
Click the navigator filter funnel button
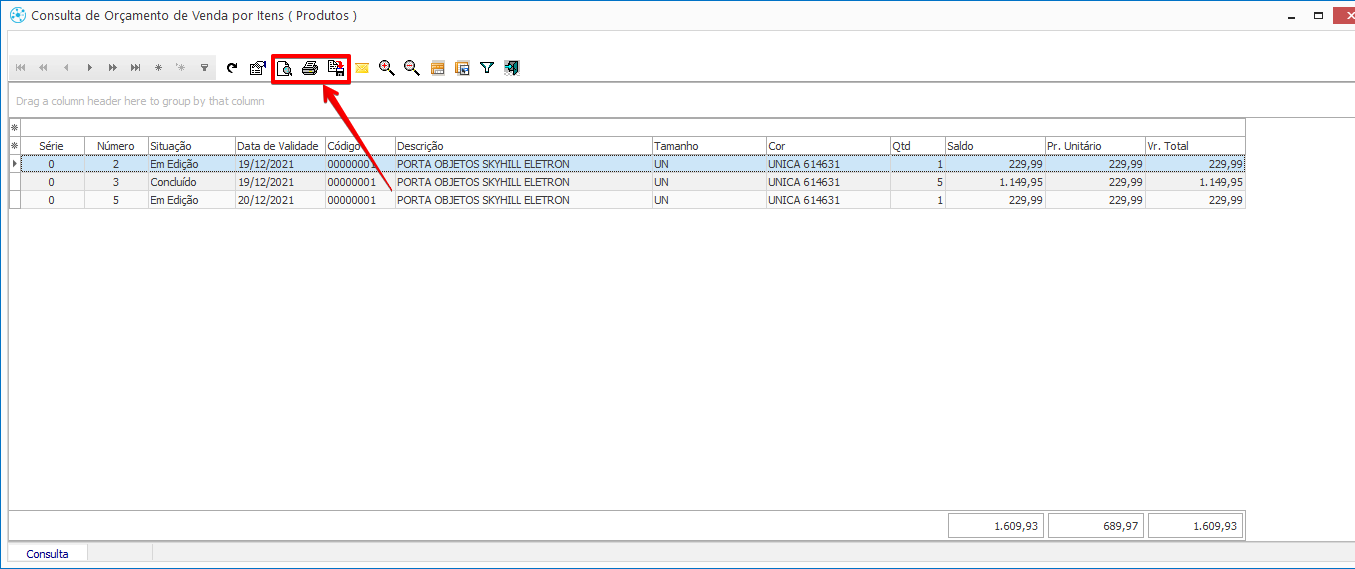click(204, 68)
